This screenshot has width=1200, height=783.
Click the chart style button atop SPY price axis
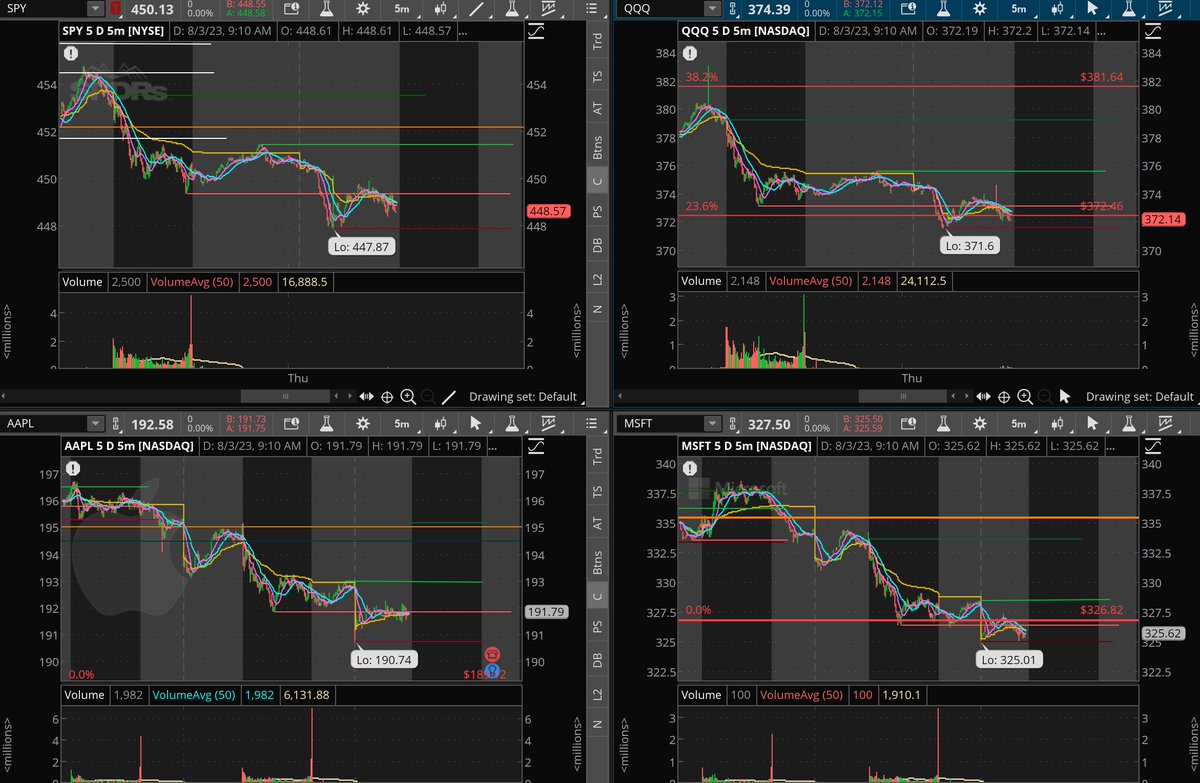(x=535, y=32)
